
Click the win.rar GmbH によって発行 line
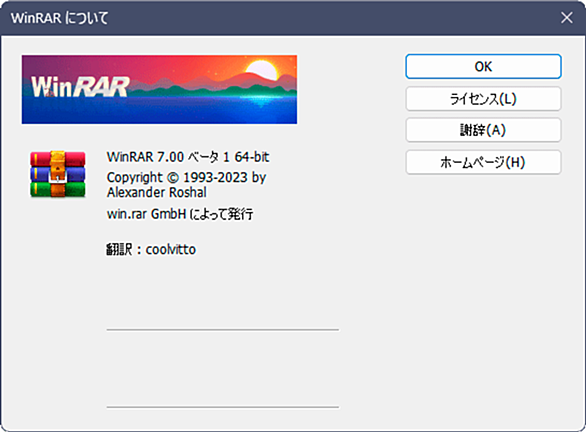(x=180, y=214)
